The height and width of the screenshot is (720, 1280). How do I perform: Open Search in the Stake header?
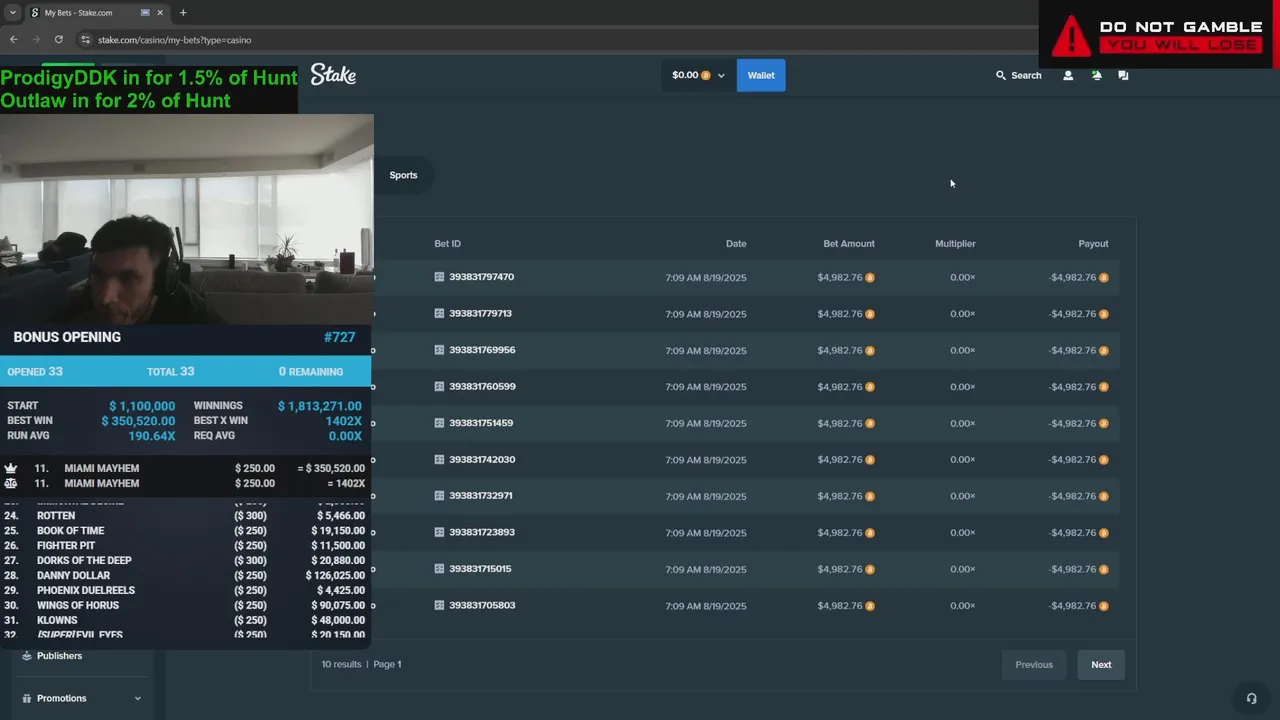(x=1018, y=75)
